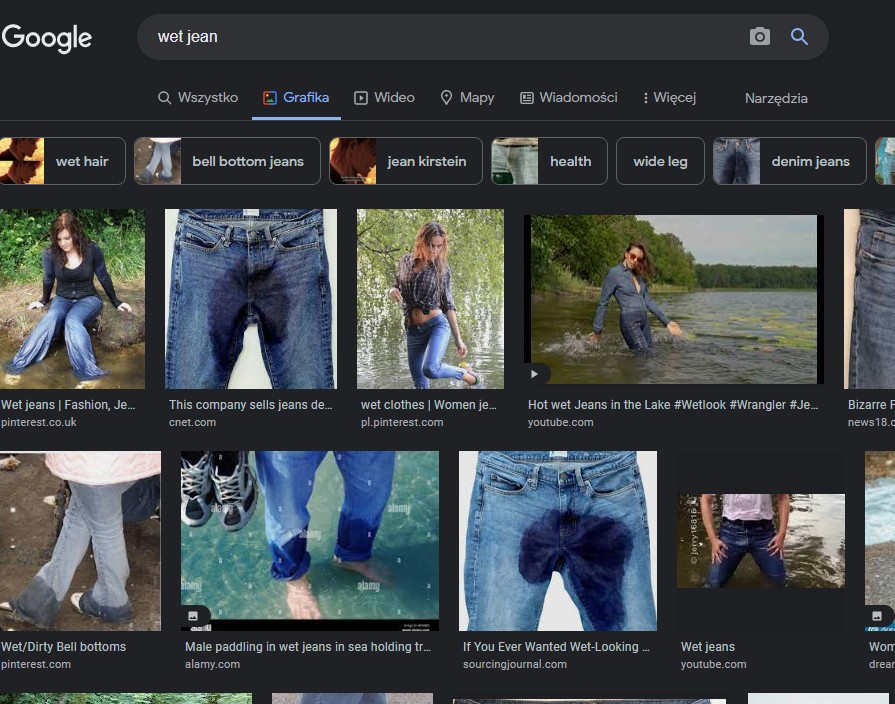Select the health suggestion chip
This screenshot has width=895, height=704.
pos(549,161)
